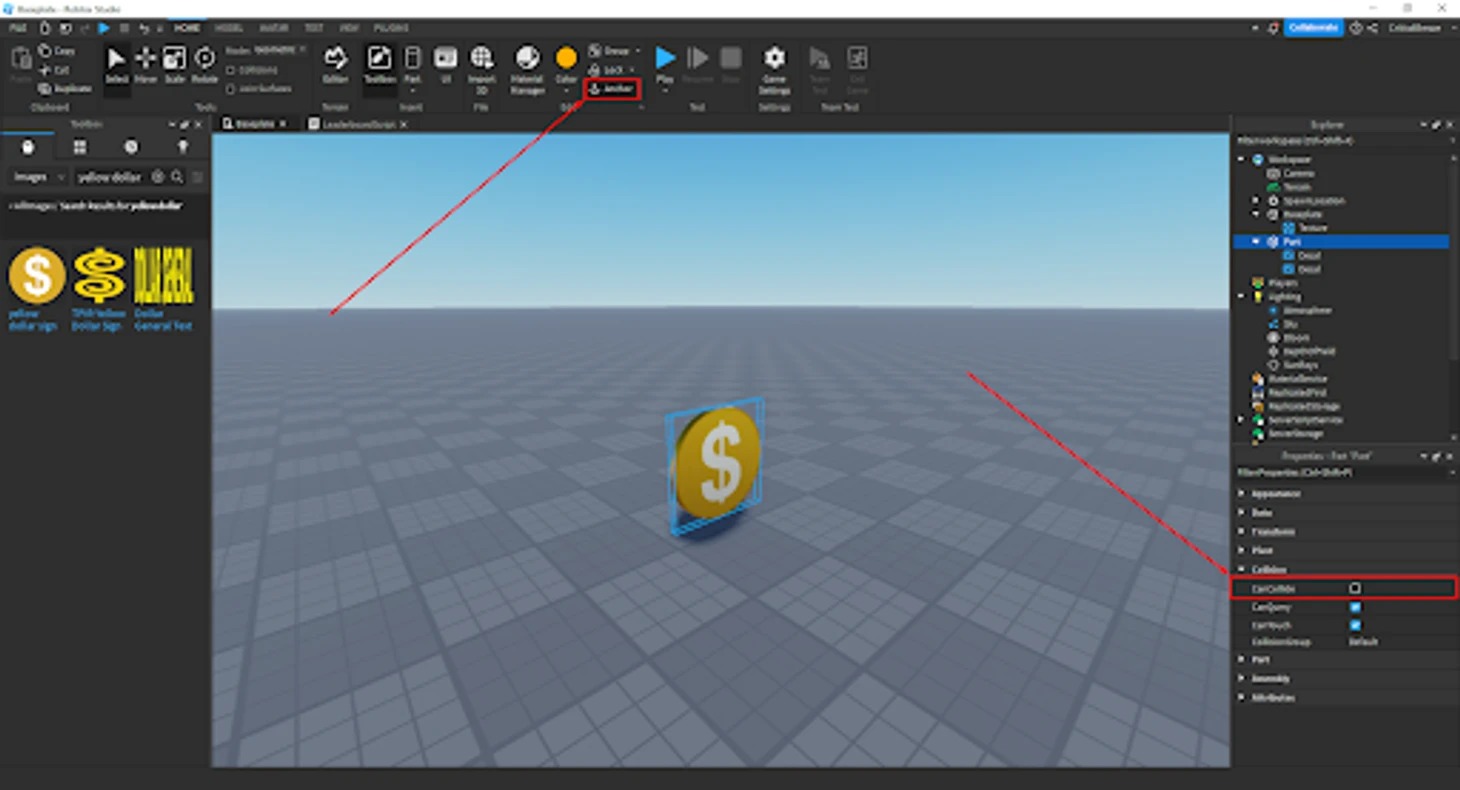Expand the Transform properties section
This screenshot has height=790, width=1460.
pos(1242,531)
